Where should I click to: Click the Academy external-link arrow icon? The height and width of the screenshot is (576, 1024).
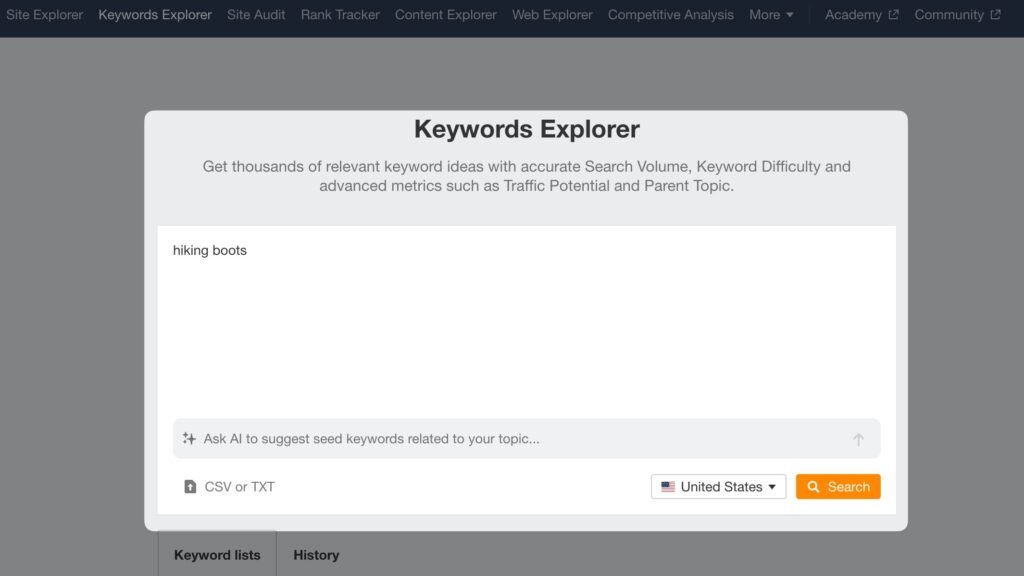(893, 14)
